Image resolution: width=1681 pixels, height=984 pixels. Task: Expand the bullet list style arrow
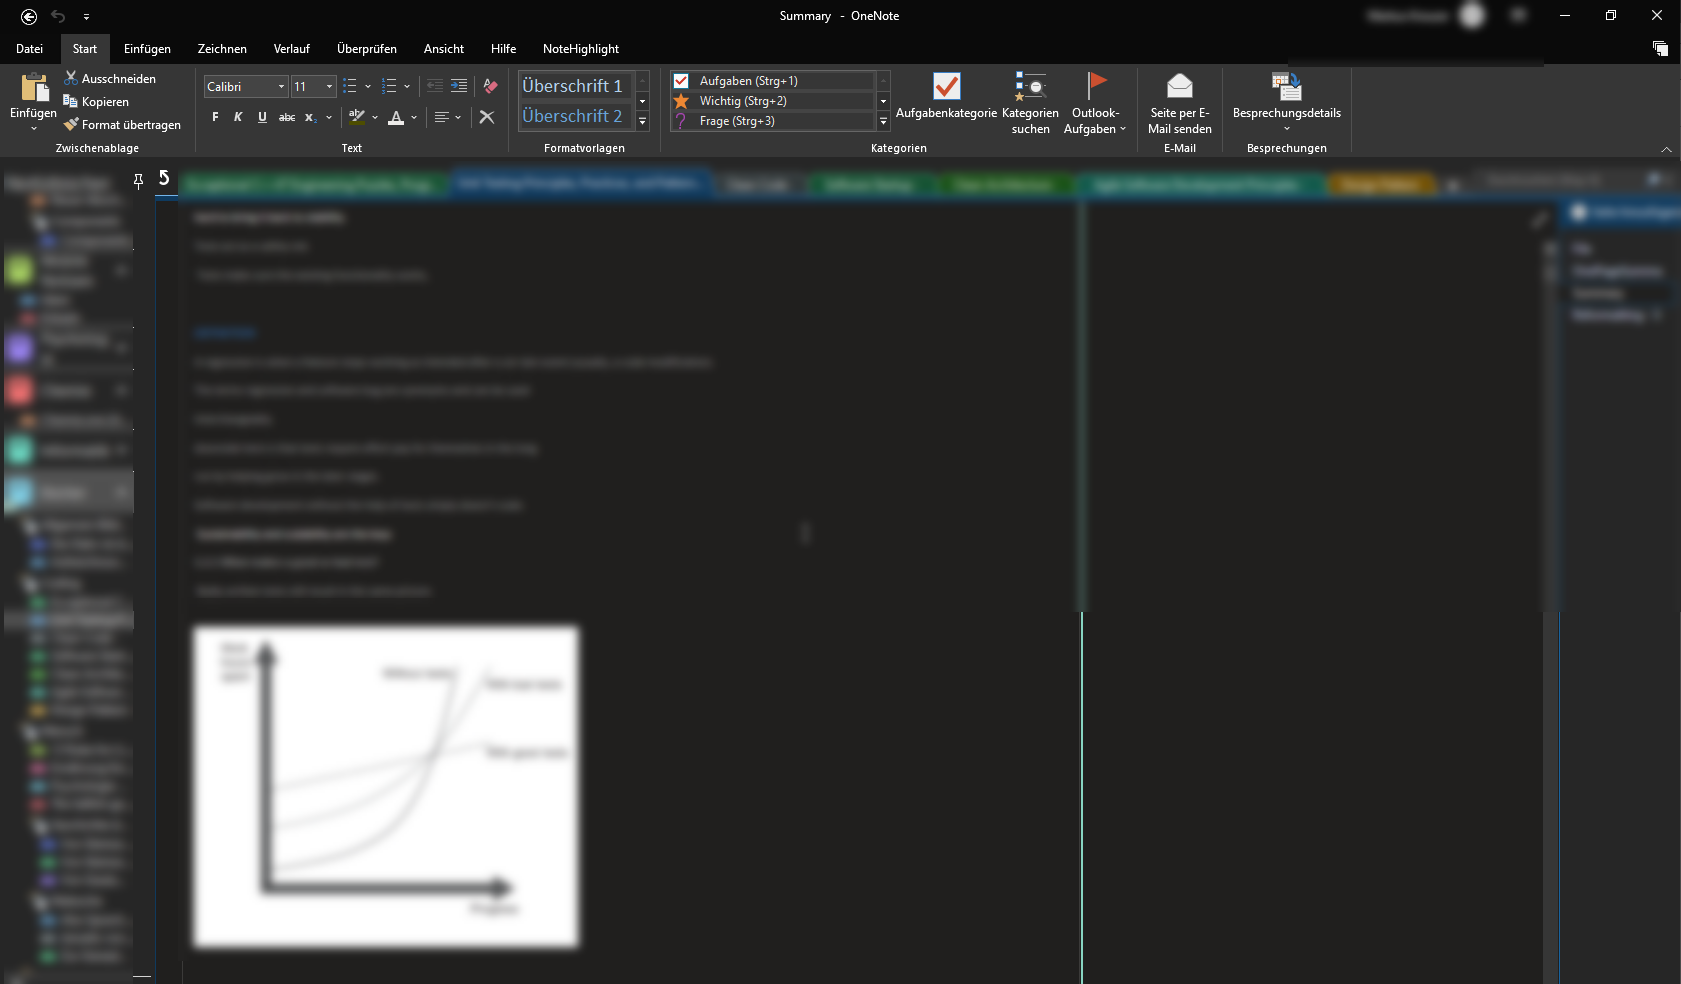click(368, 87)
